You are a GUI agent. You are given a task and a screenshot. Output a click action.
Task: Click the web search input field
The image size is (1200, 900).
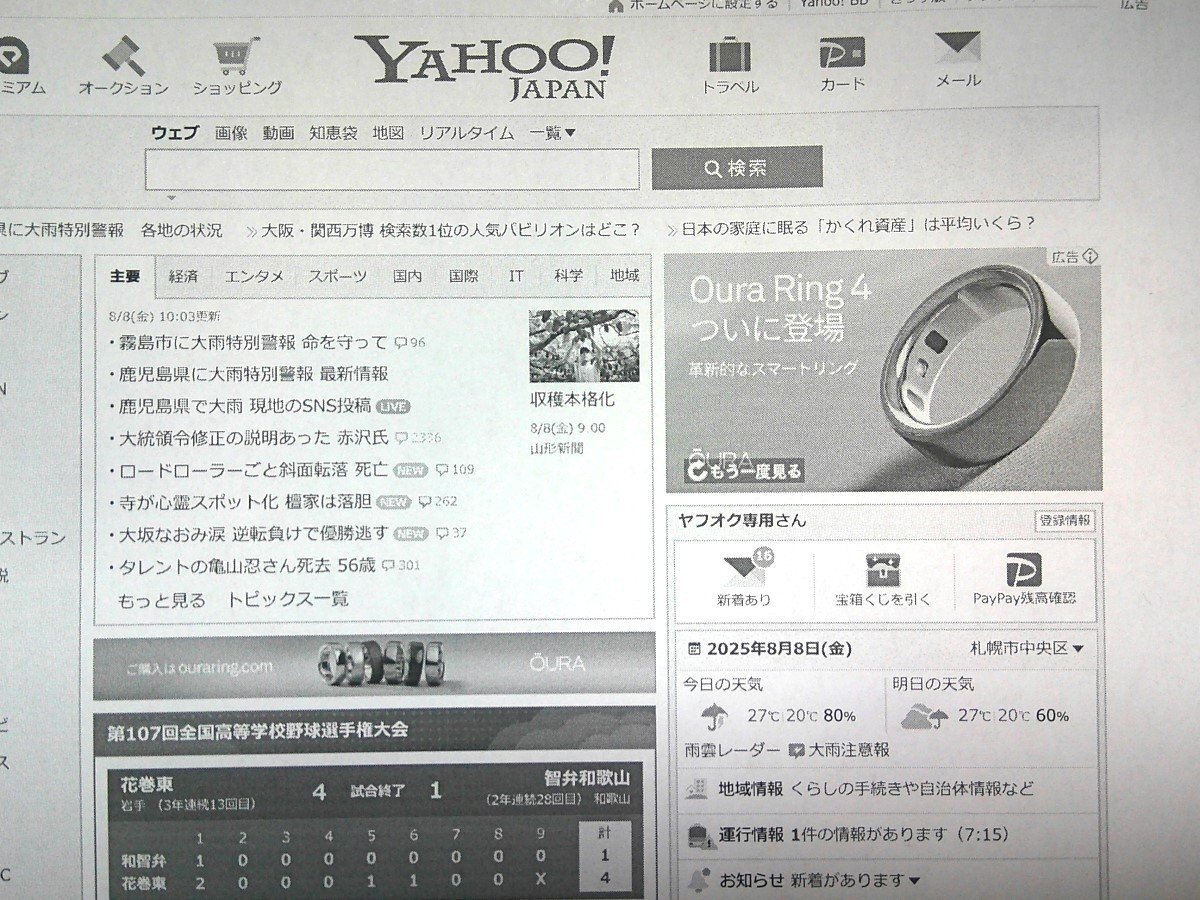coord(392,170)
